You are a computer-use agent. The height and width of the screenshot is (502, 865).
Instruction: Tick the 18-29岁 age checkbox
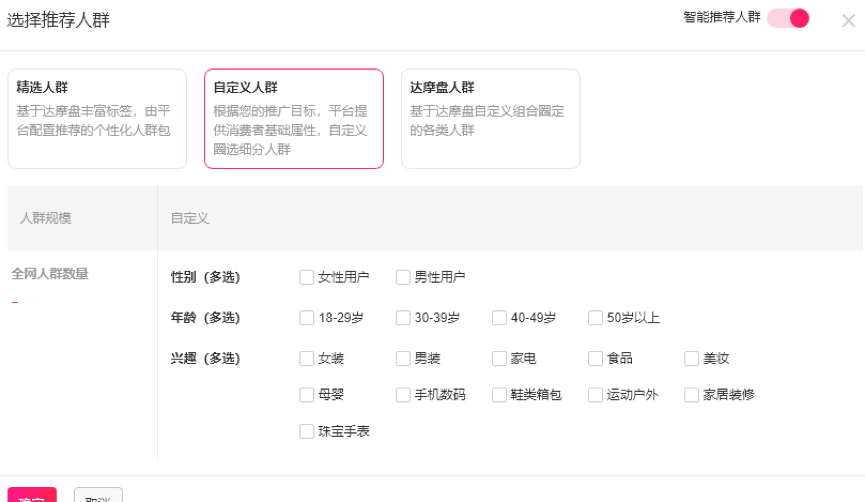click(307, 318)
